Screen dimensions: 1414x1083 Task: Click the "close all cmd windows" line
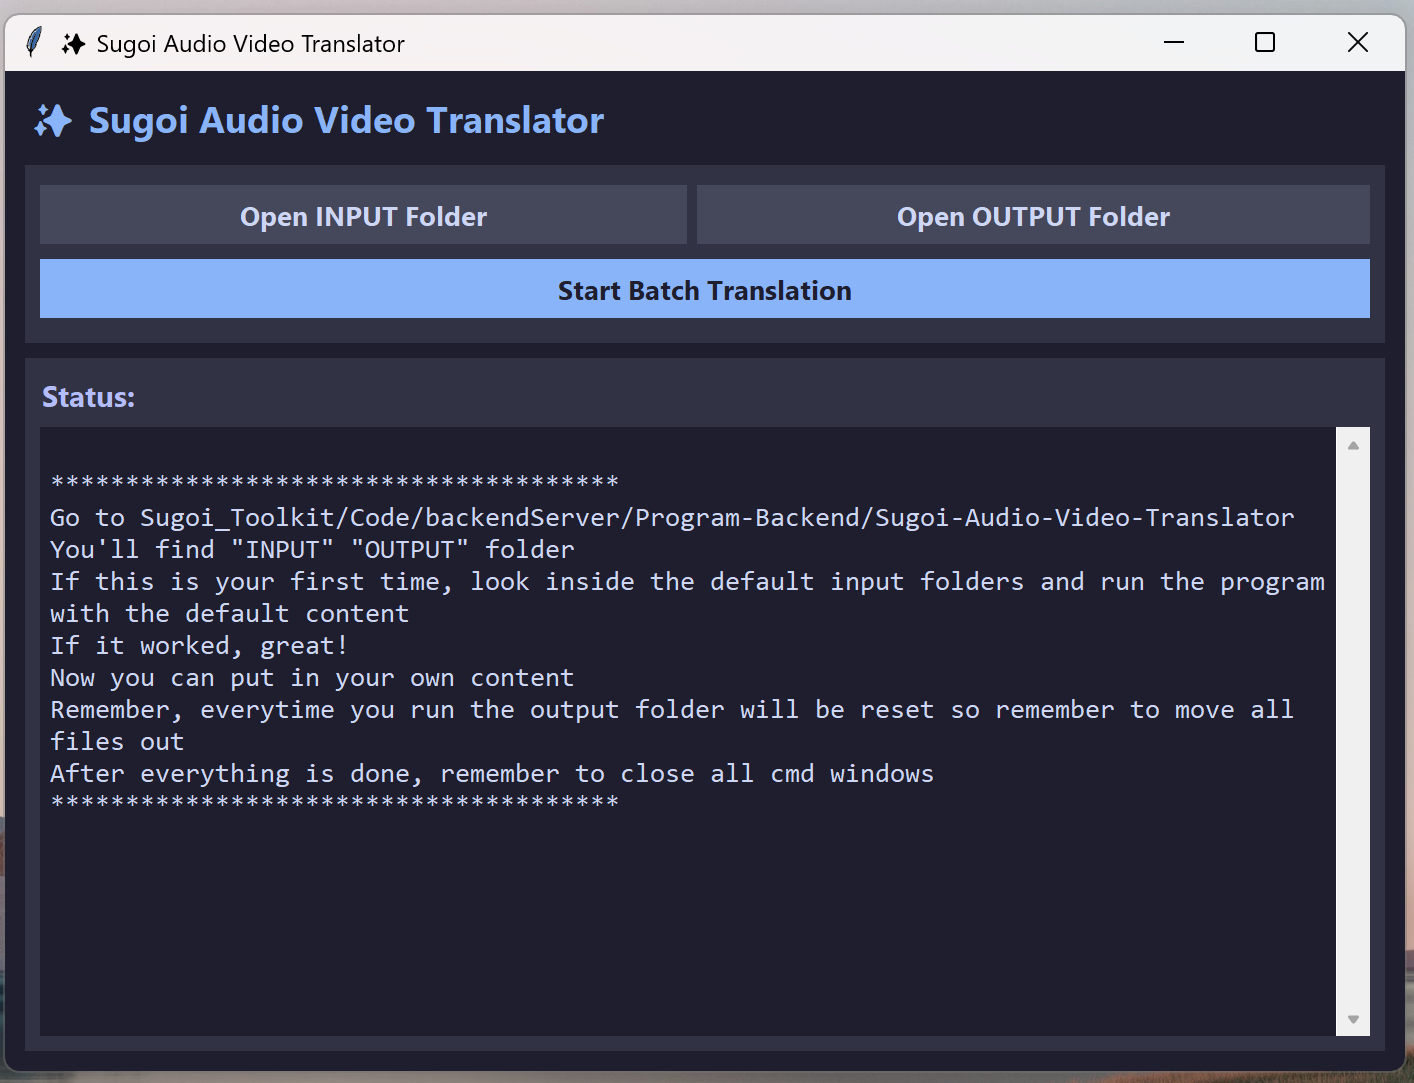tap(491, 774)
